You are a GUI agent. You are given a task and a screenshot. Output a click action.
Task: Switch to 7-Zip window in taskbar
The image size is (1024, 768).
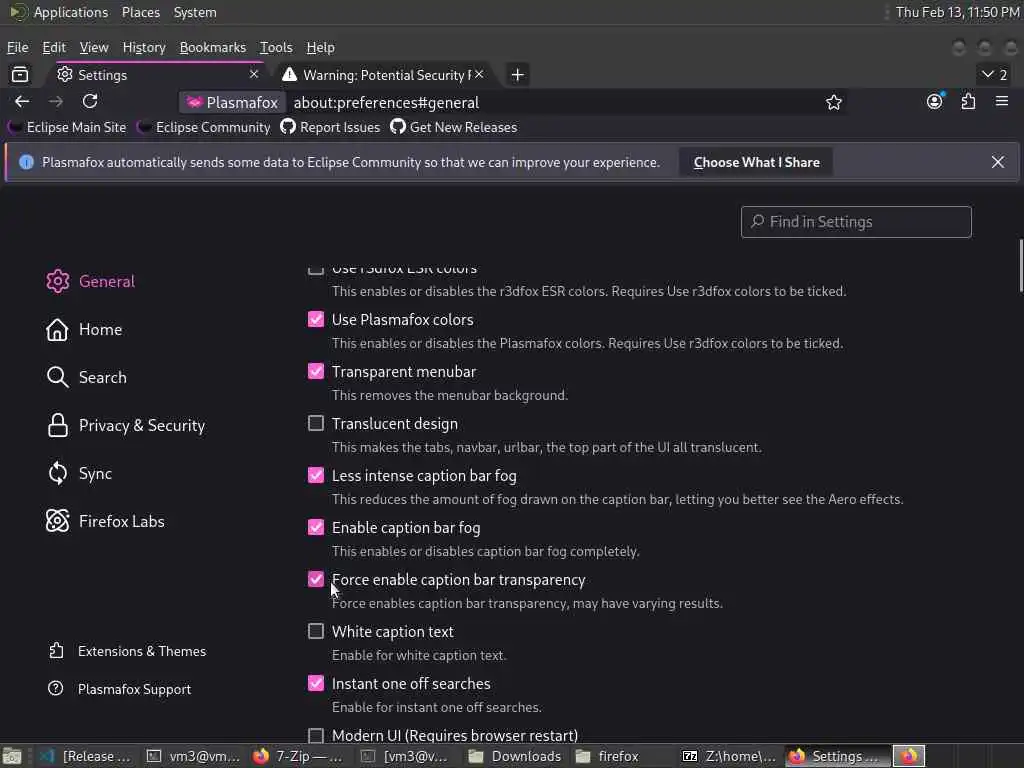pyautogui.click(x=298, y=756)
